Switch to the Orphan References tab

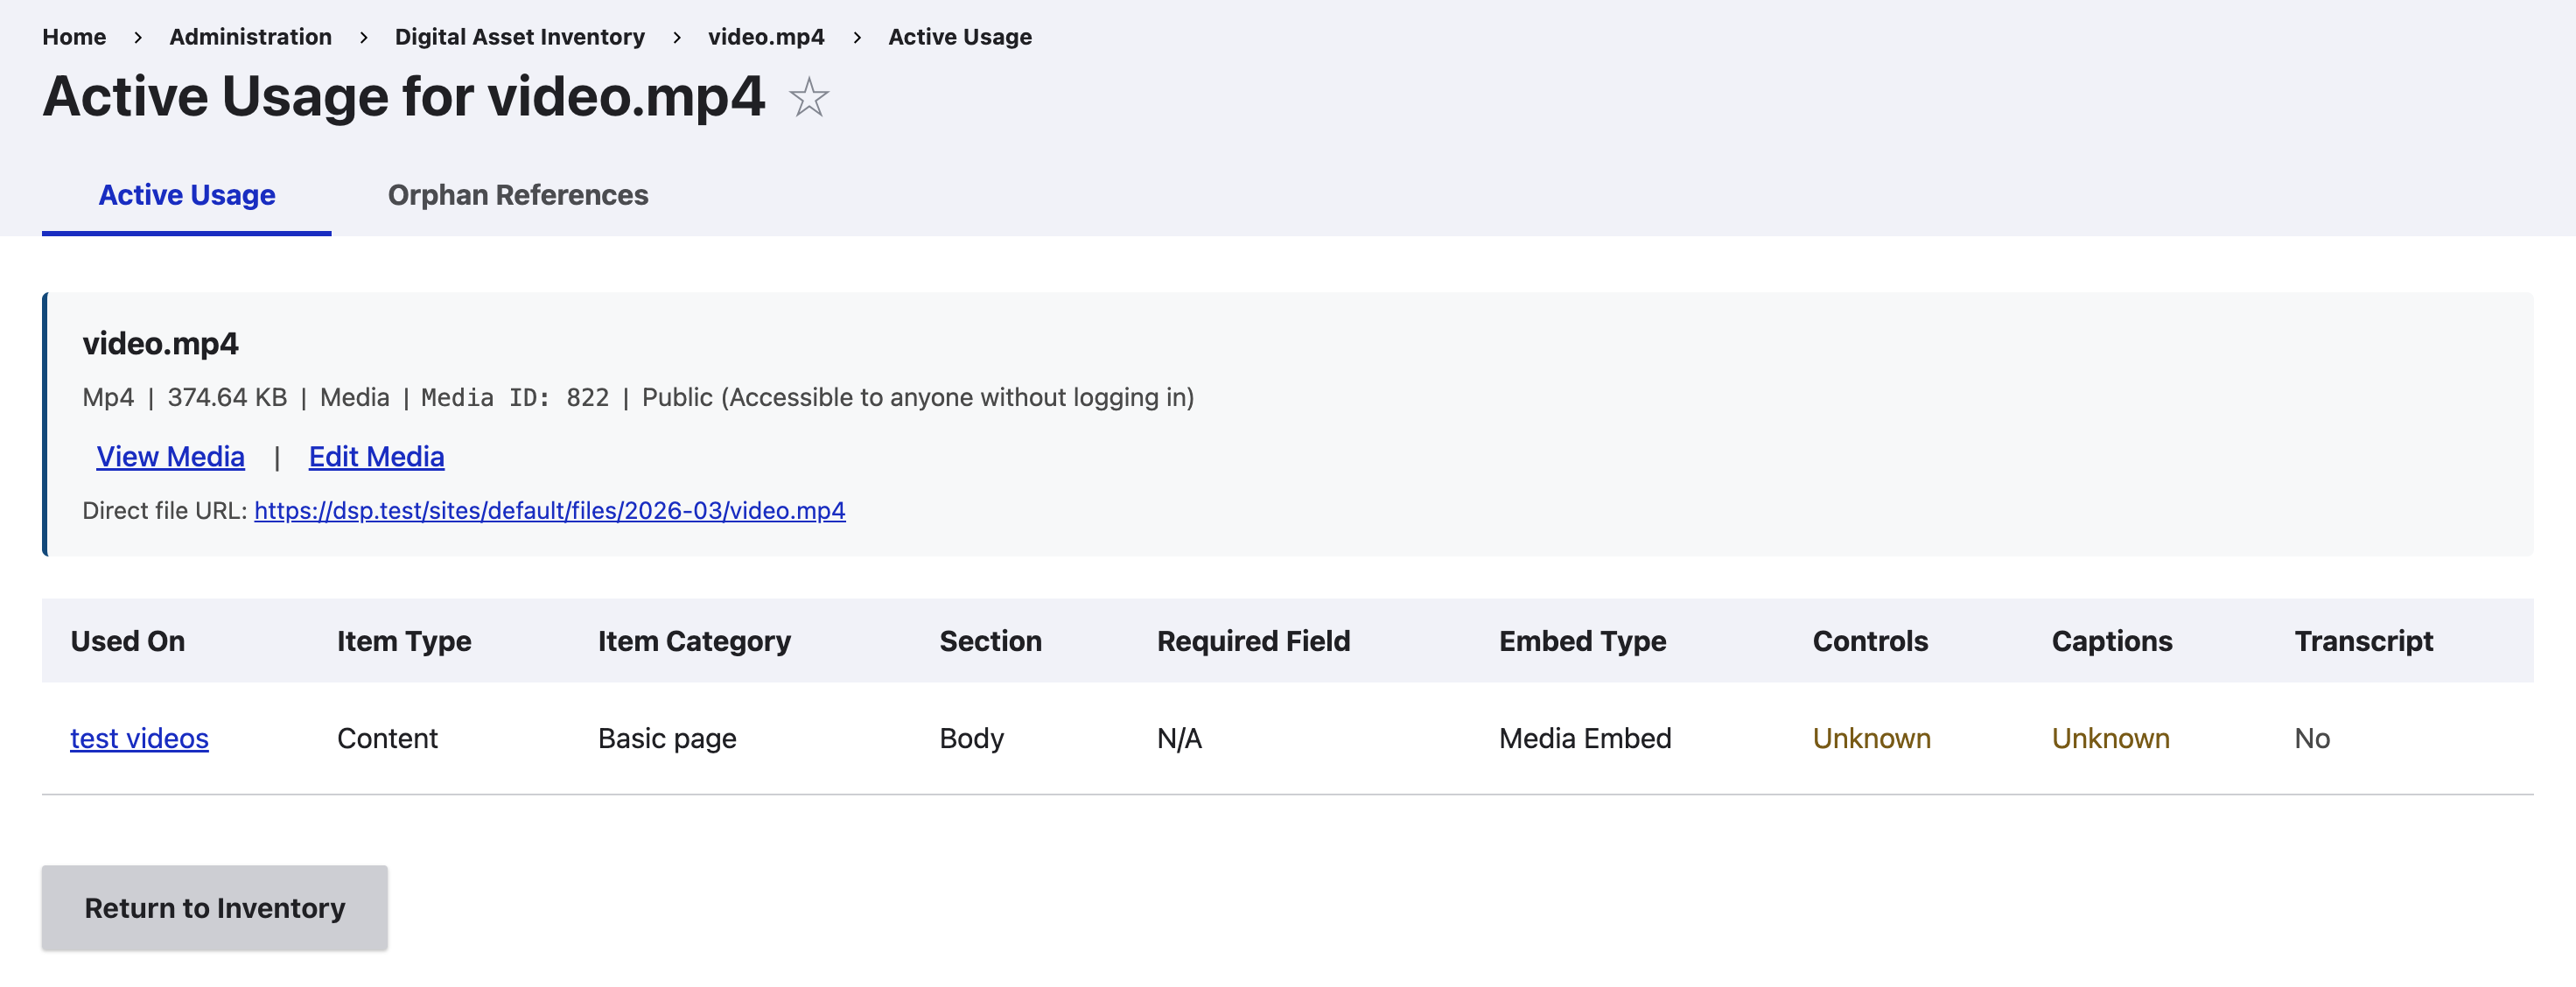518,195
